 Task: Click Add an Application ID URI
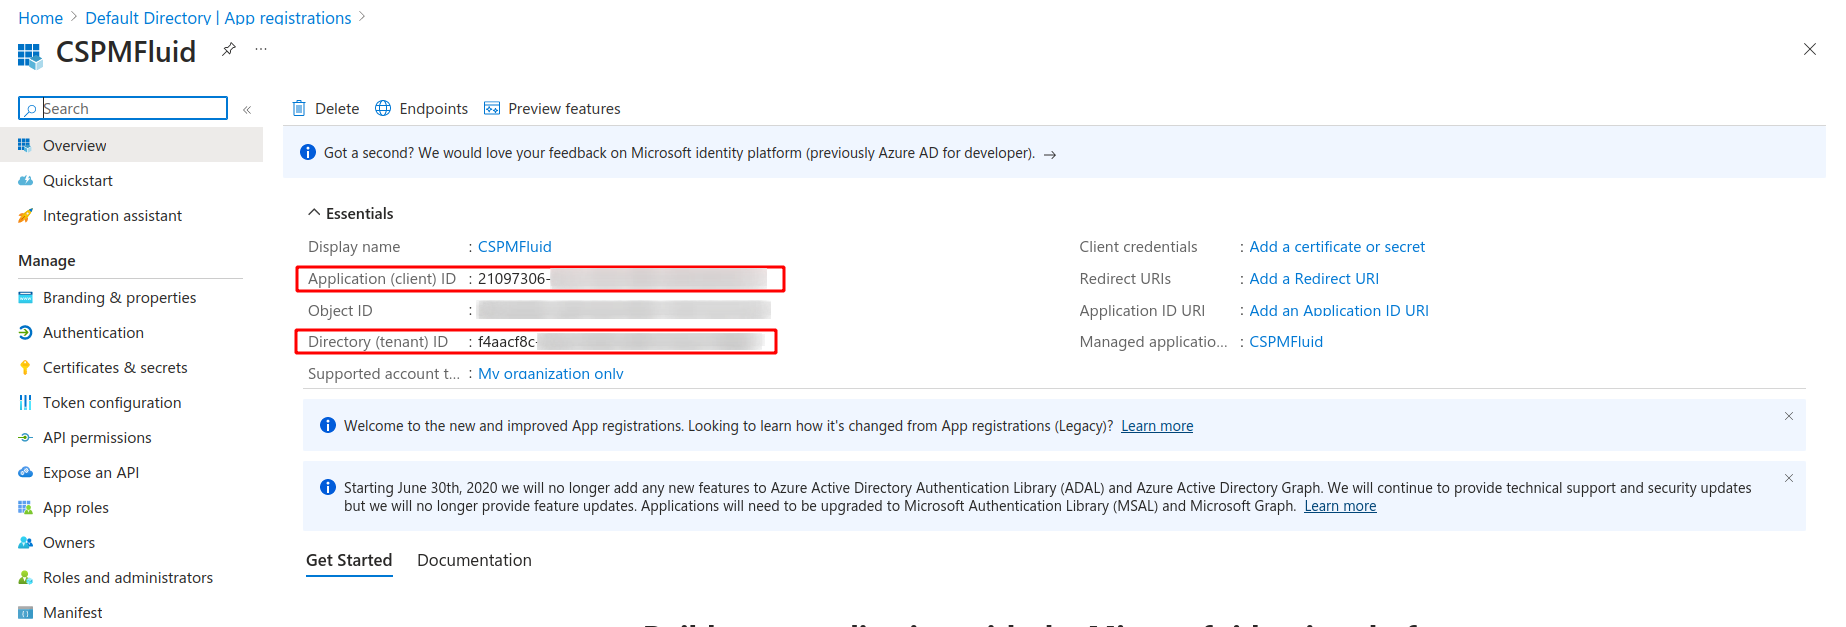1339,310
